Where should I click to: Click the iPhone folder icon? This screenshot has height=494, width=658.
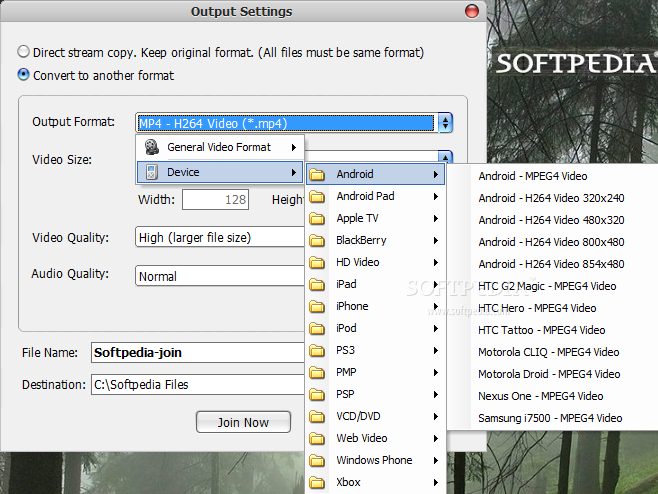(x=317, y=306)
